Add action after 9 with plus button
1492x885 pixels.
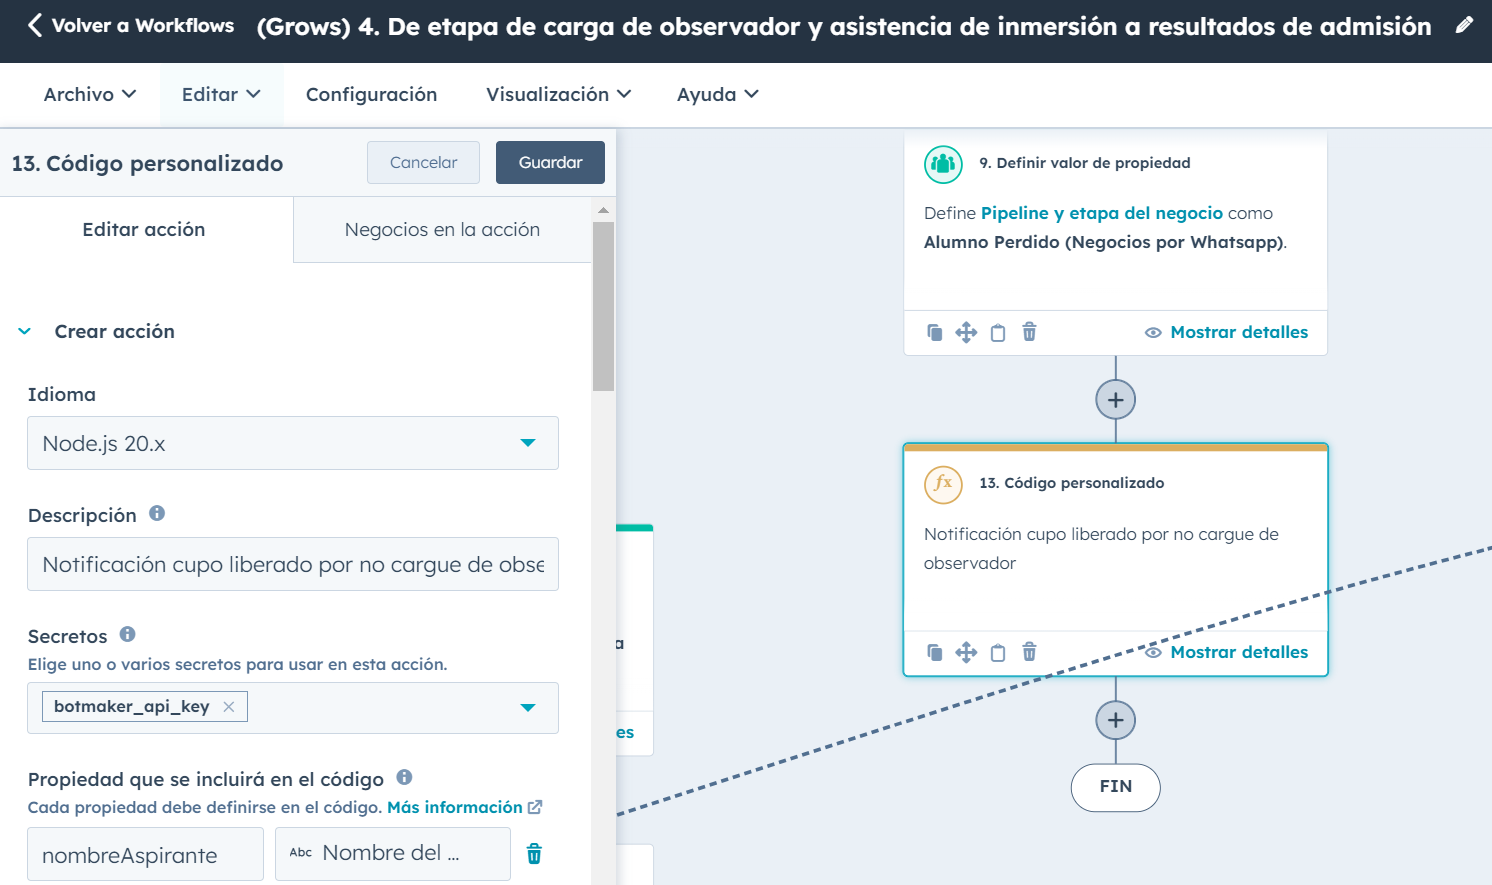(x=1116, y=400)
